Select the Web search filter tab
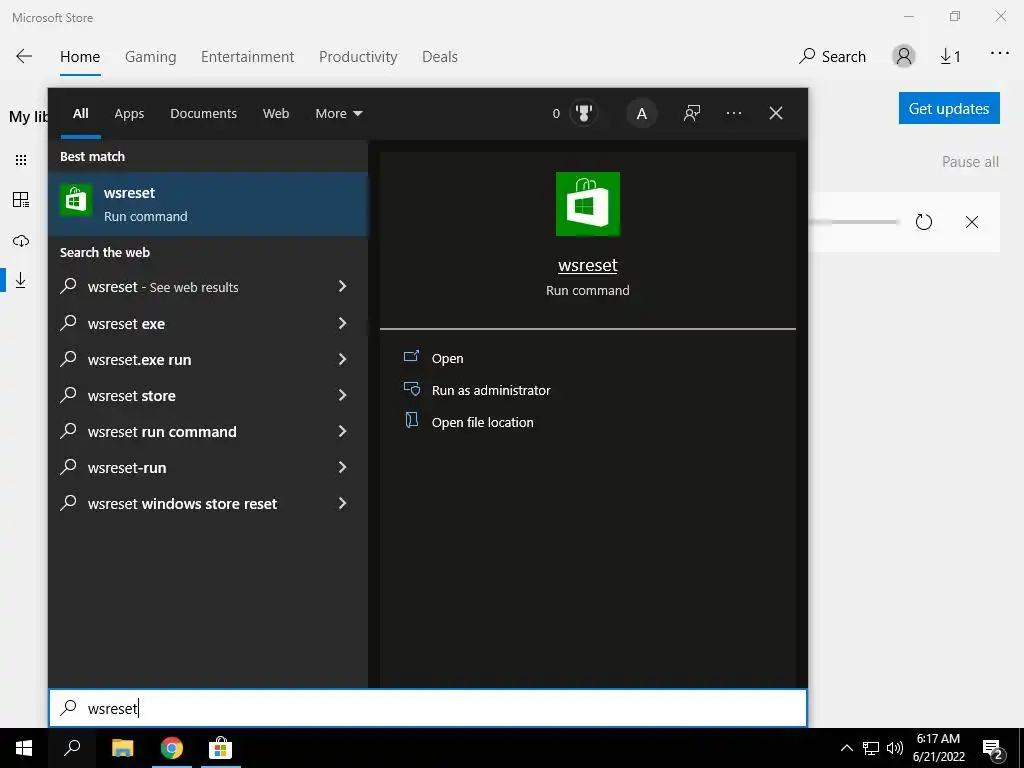 point(276,113)
